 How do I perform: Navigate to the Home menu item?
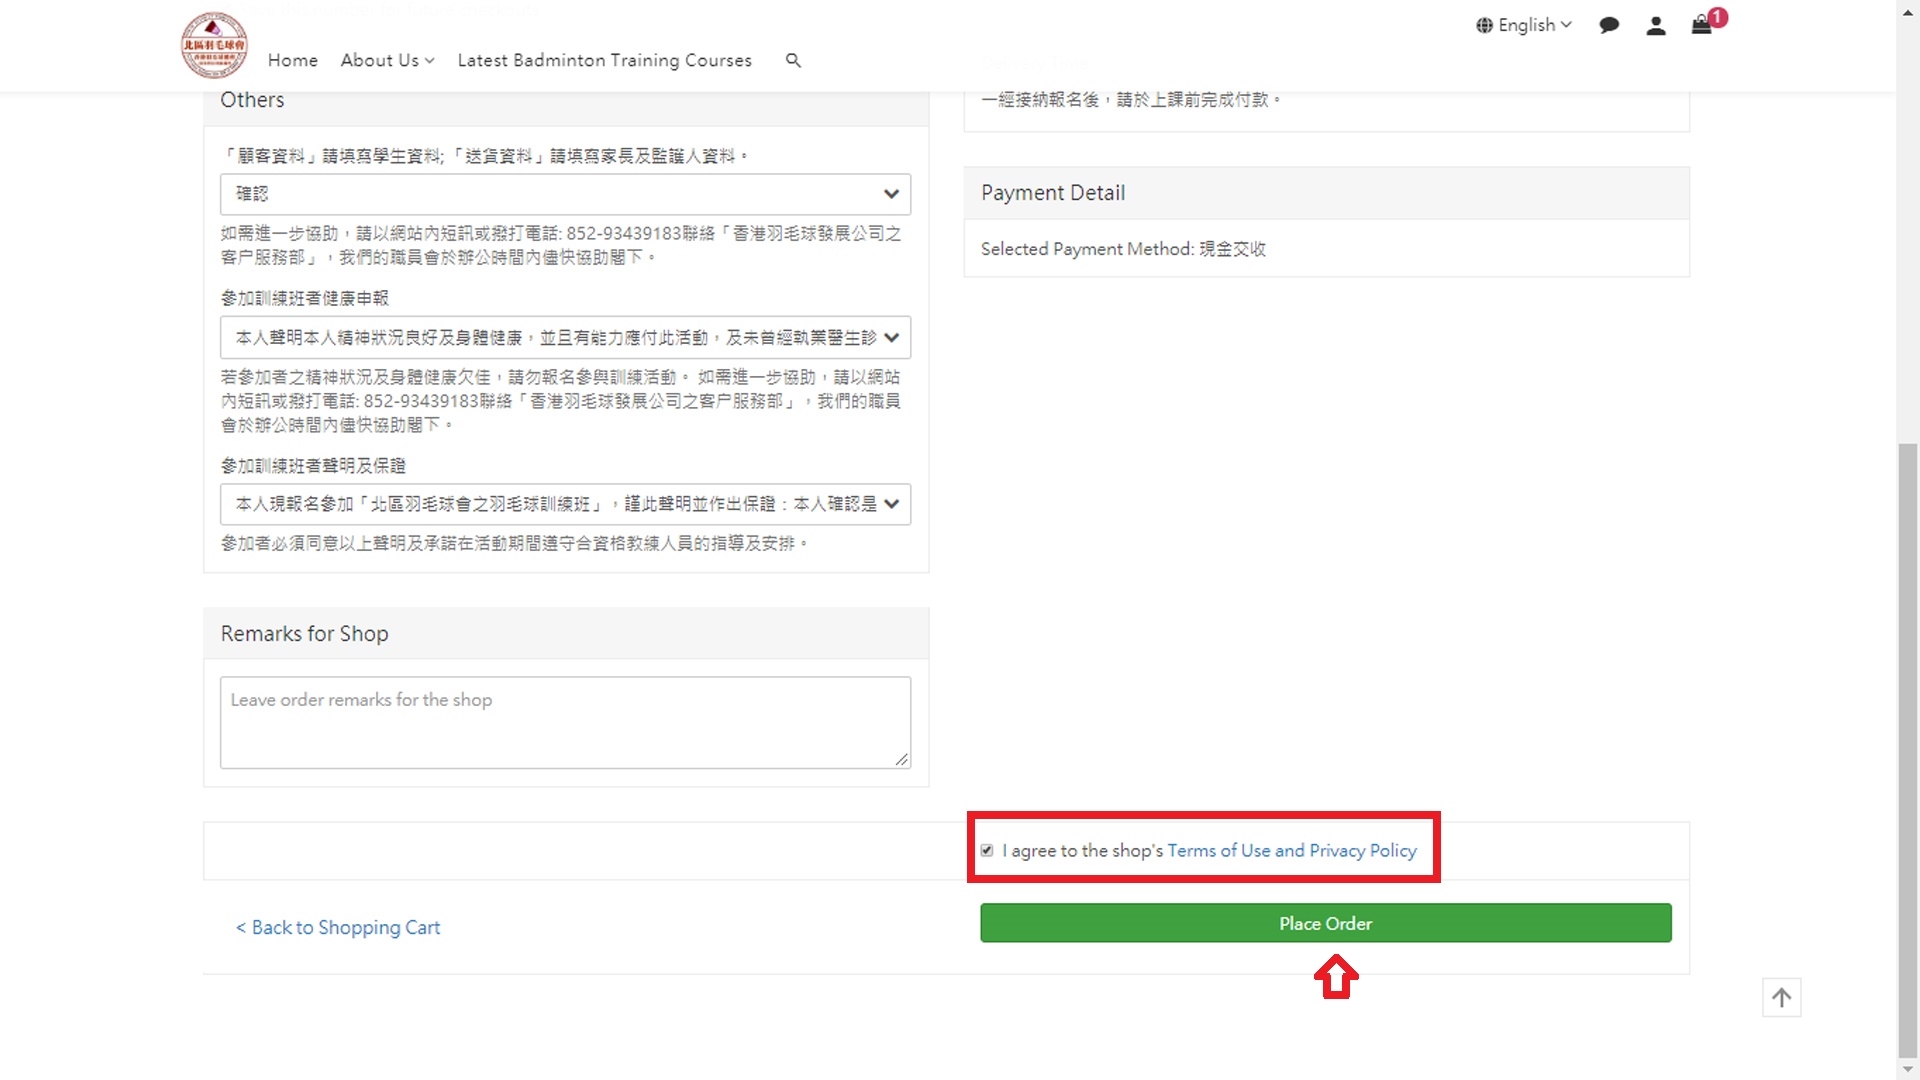pyautogui.click(x=292, y=60)
